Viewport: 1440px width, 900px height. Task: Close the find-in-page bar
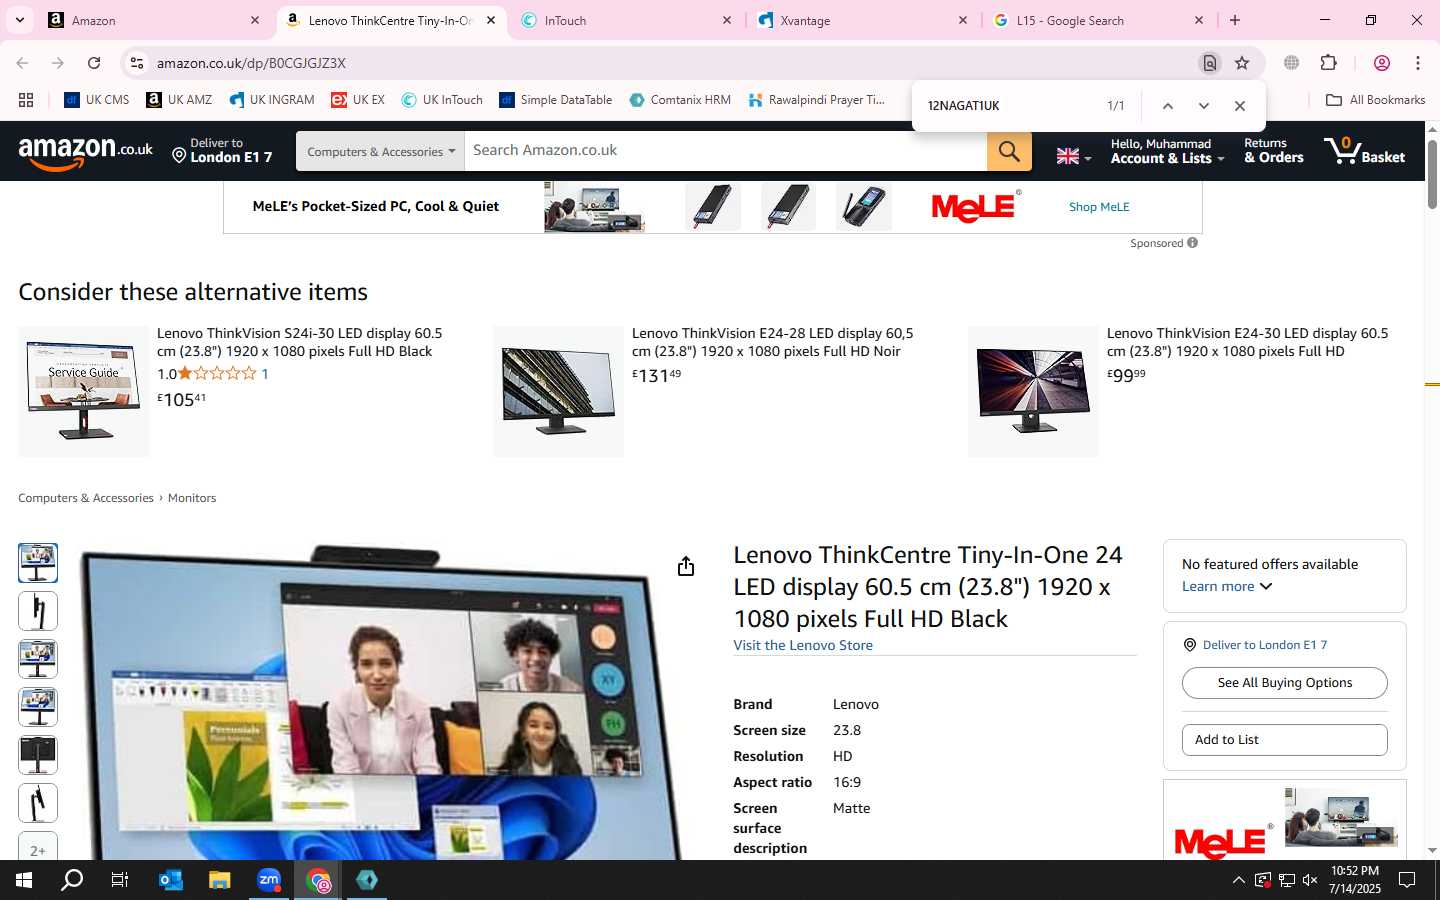pos(1240,106)
